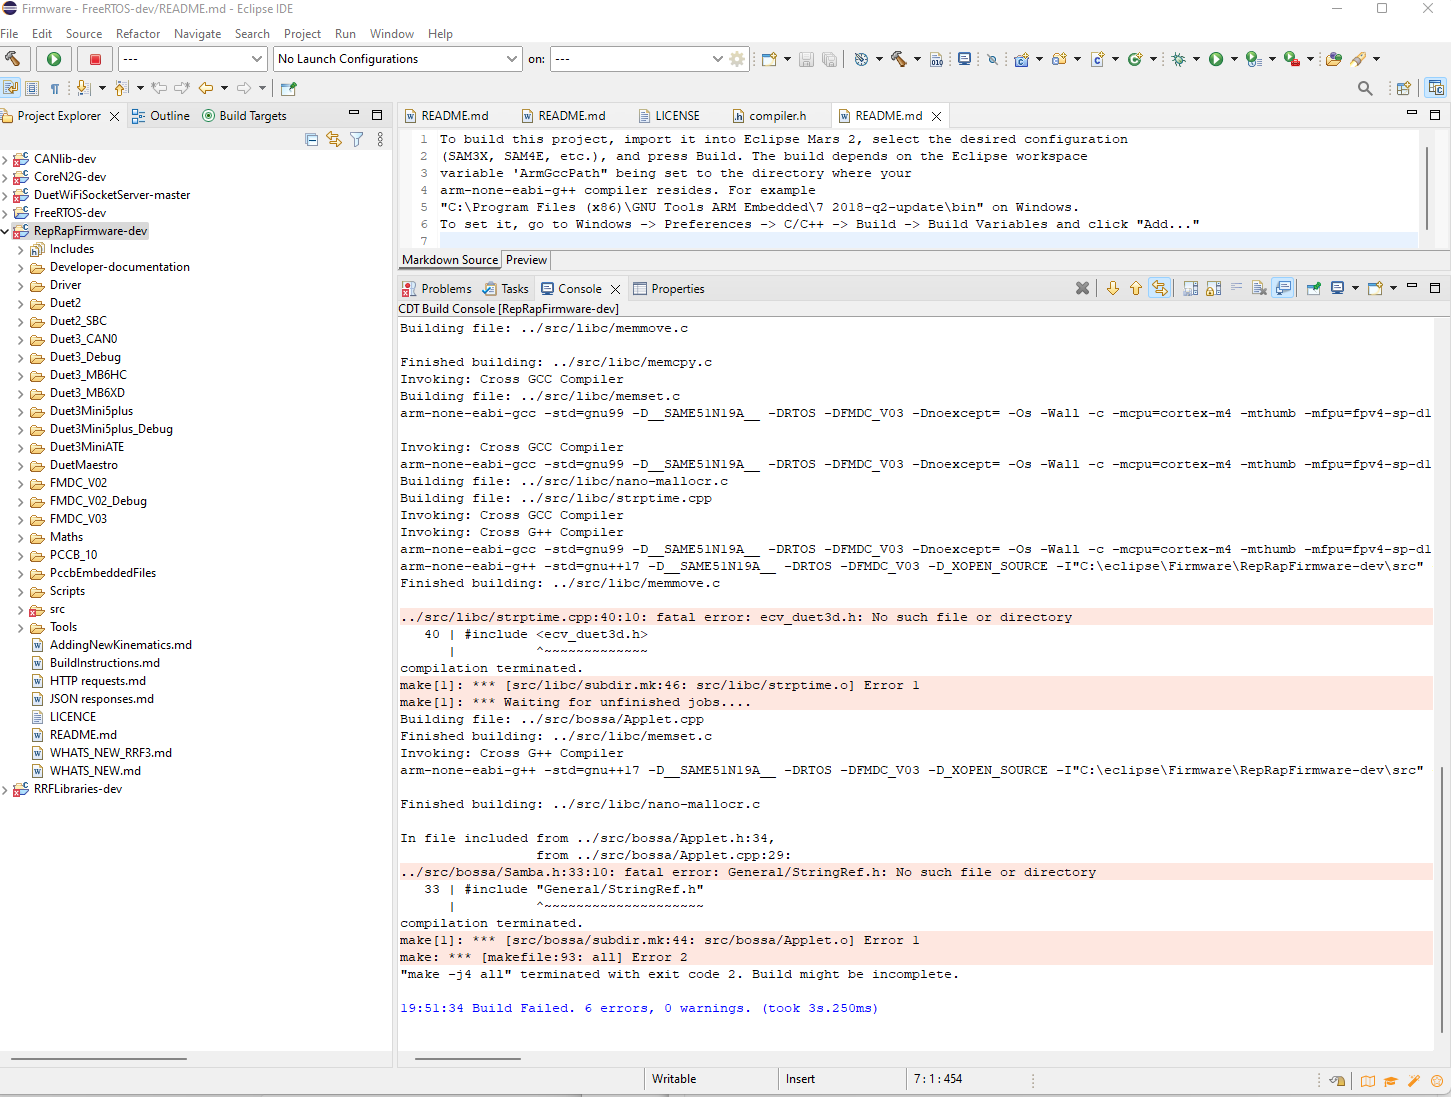Open the New wizard toolbar icon
Viewport: 1451px width, 1097px height.
pyautogui.click(x=768, y=59)
